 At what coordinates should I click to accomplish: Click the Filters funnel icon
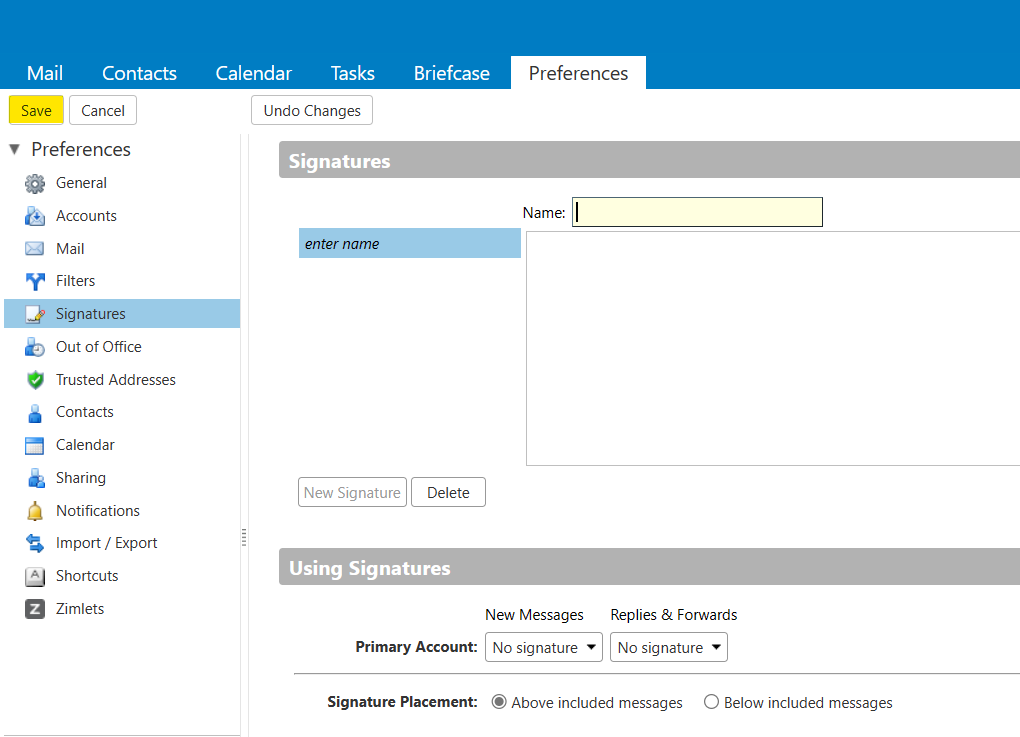[x=35, y=282]
